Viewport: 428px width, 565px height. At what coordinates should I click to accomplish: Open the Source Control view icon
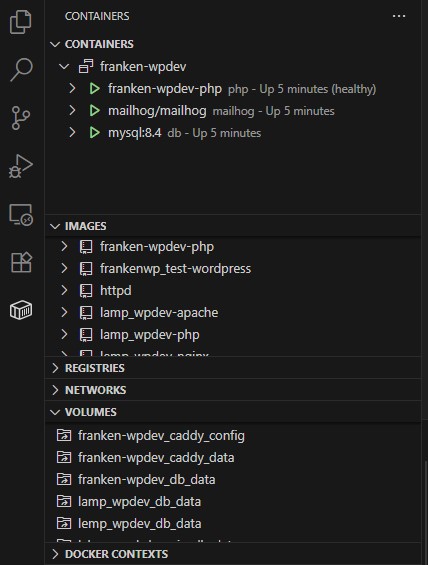click(x=21, y=118)
